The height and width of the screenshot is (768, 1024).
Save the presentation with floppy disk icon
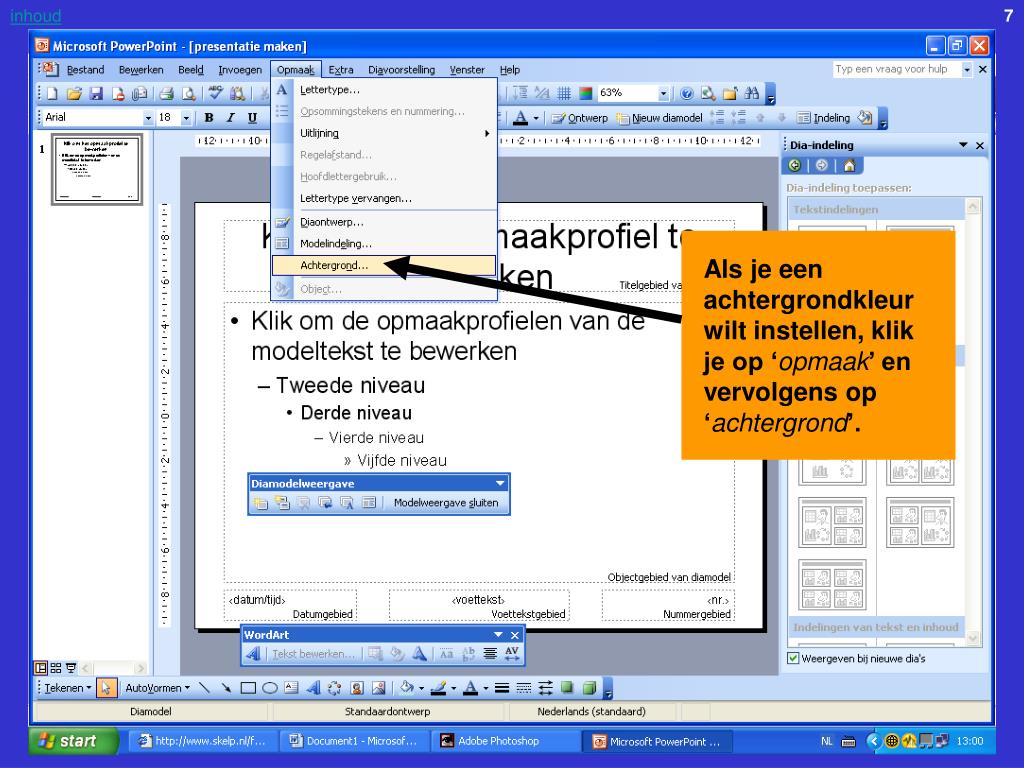(96, 94)
